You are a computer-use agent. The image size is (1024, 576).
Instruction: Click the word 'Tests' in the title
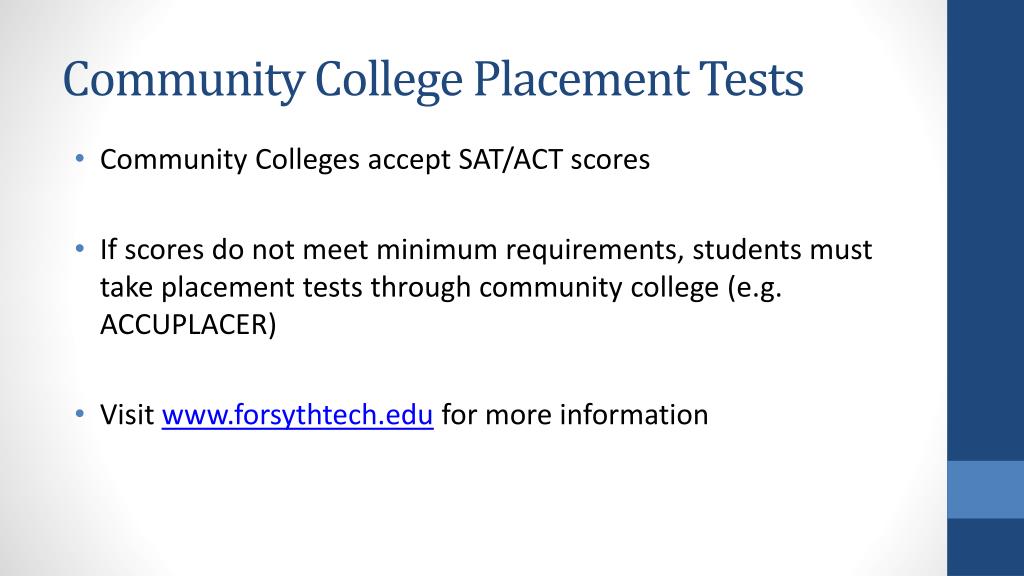(x=751, y=80)
